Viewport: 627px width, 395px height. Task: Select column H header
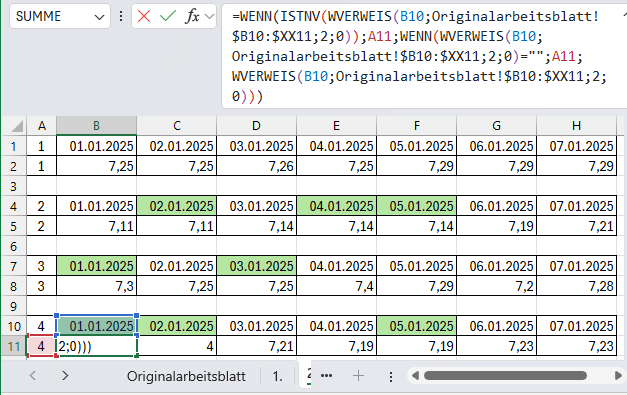click(577, 126)
